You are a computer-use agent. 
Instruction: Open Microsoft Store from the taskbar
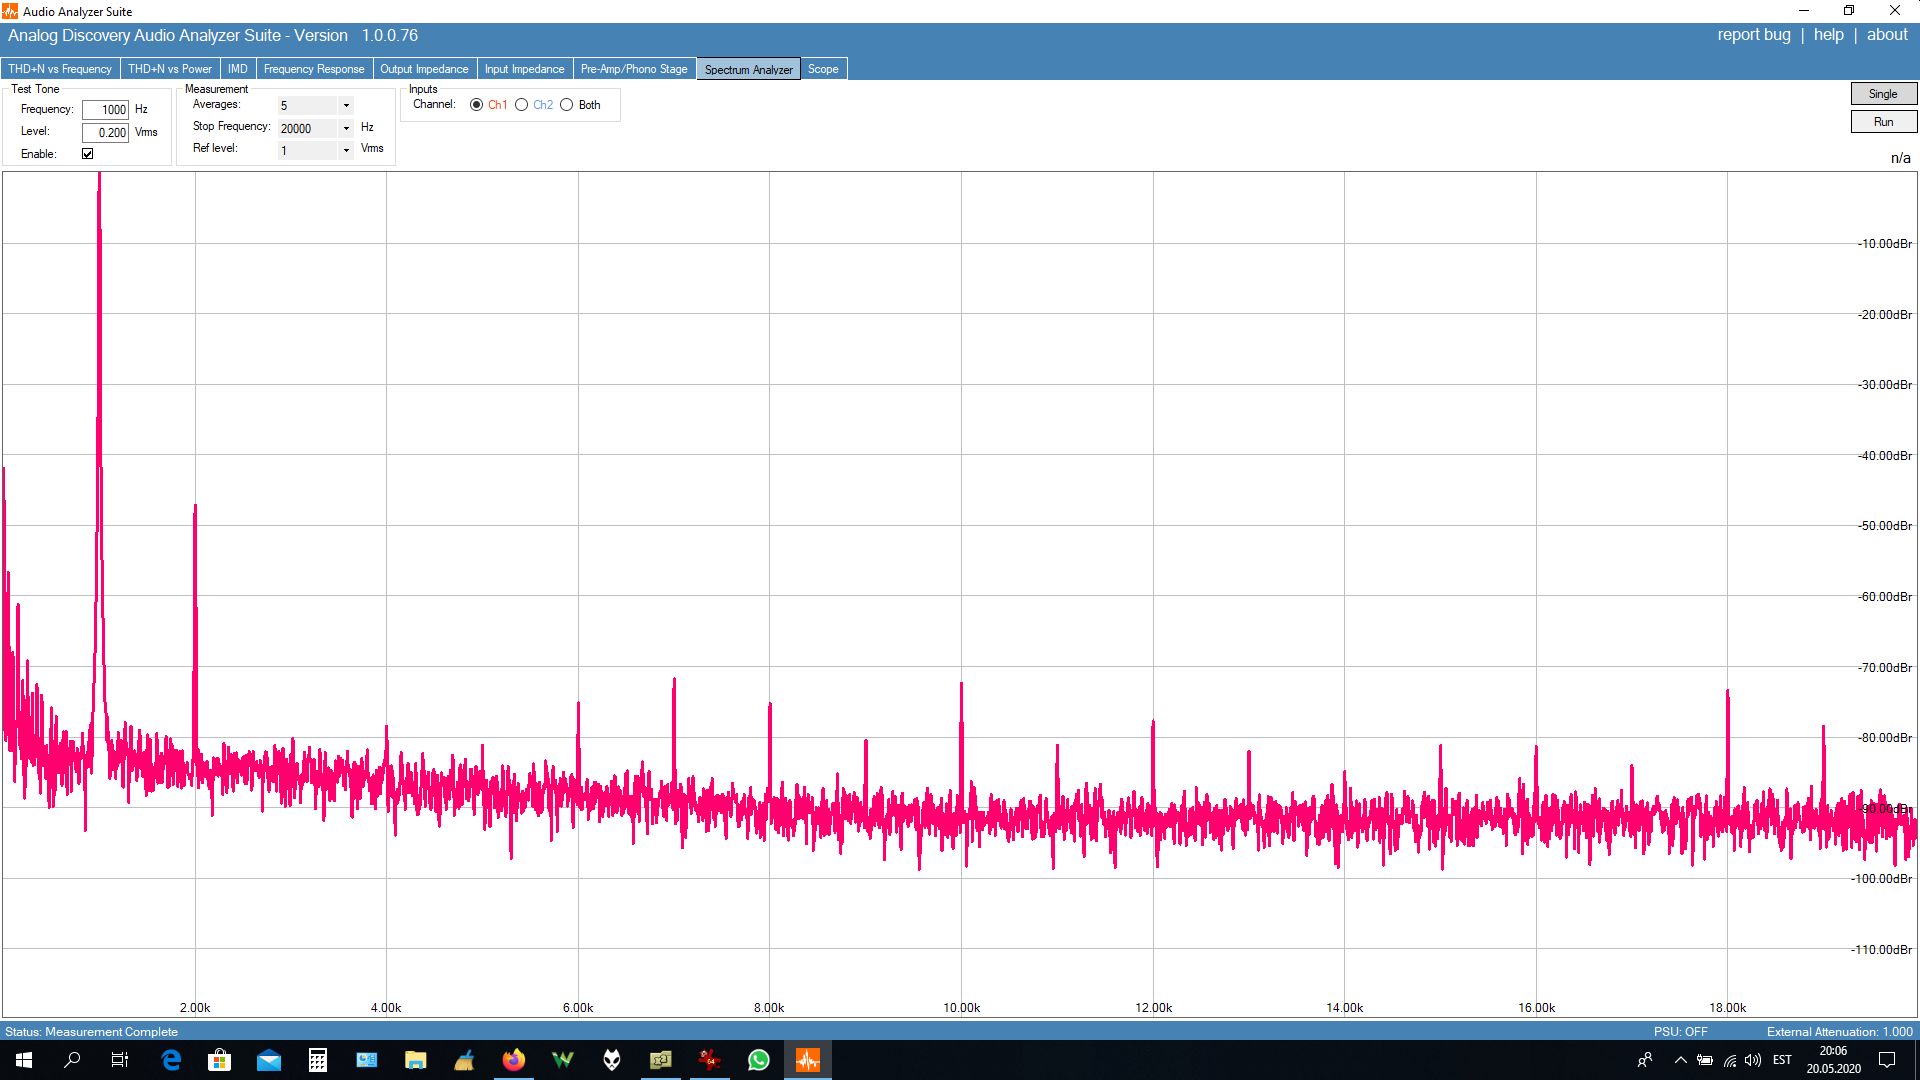219,1060
